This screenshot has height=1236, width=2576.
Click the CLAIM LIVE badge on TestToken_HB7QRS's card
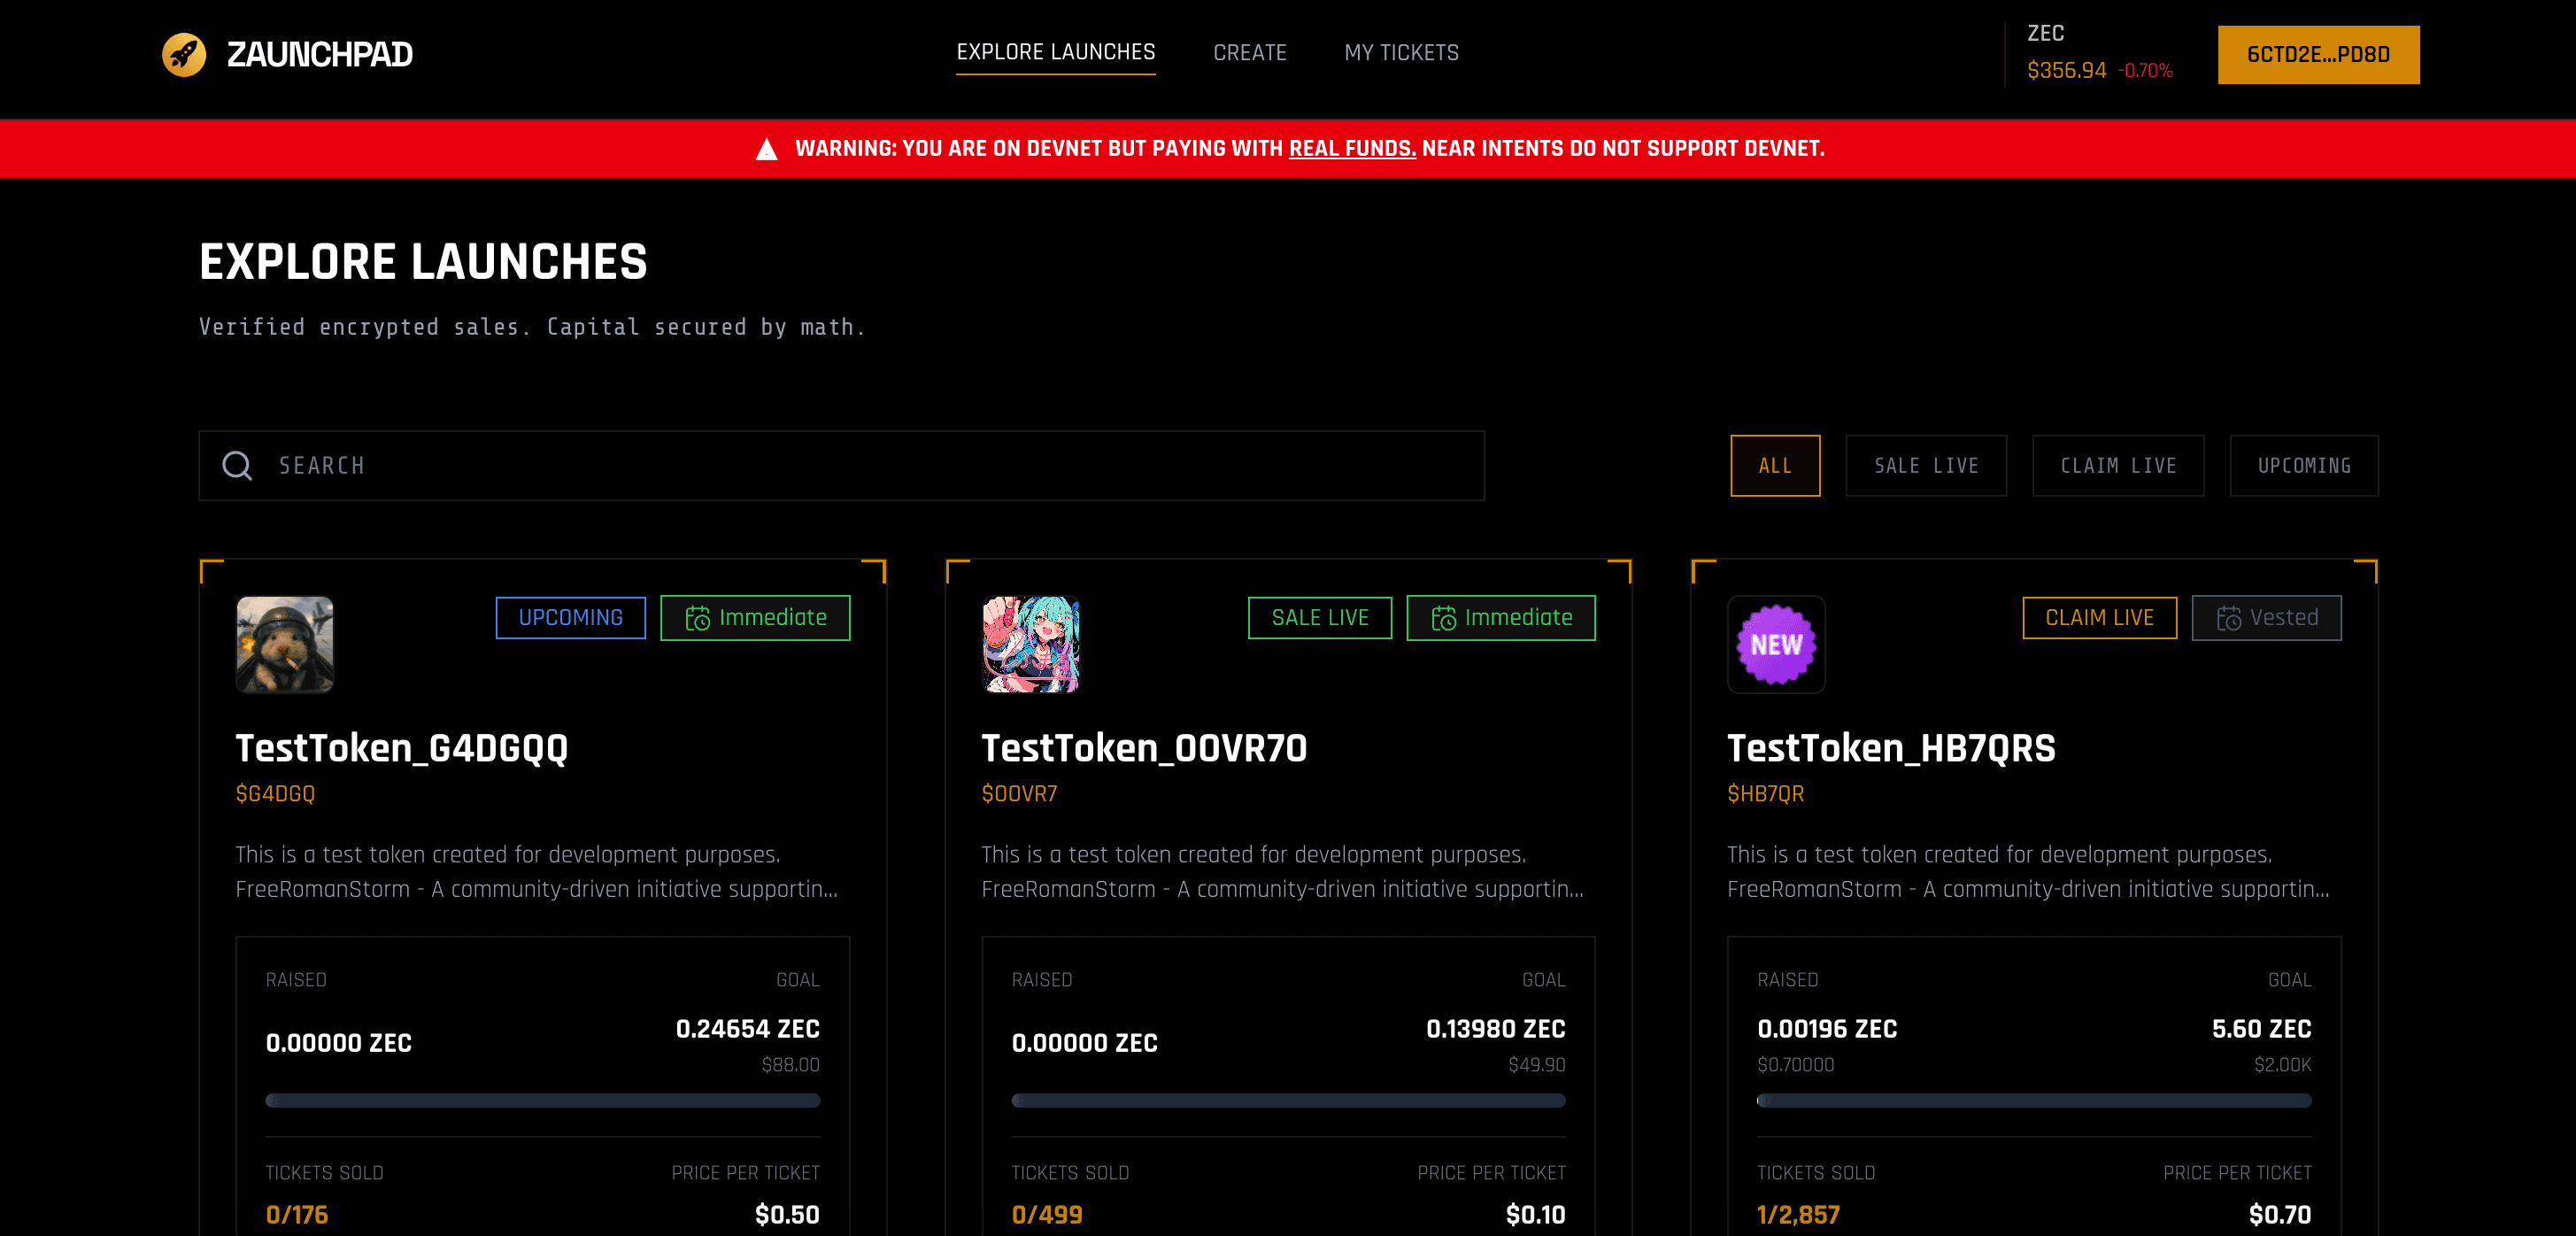tap(2100, 618)
